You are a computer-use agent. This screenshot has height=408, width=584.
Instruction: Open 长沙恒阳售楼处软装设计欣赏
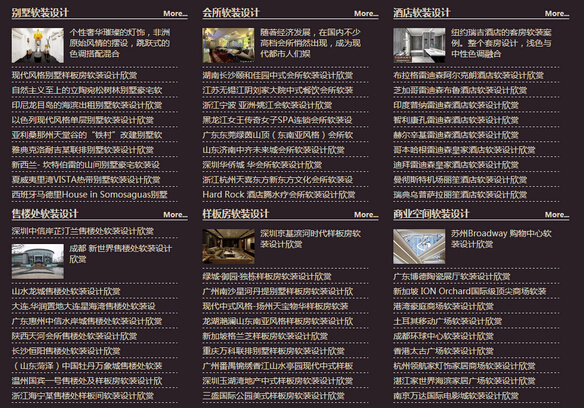click(x=66, y=351)
